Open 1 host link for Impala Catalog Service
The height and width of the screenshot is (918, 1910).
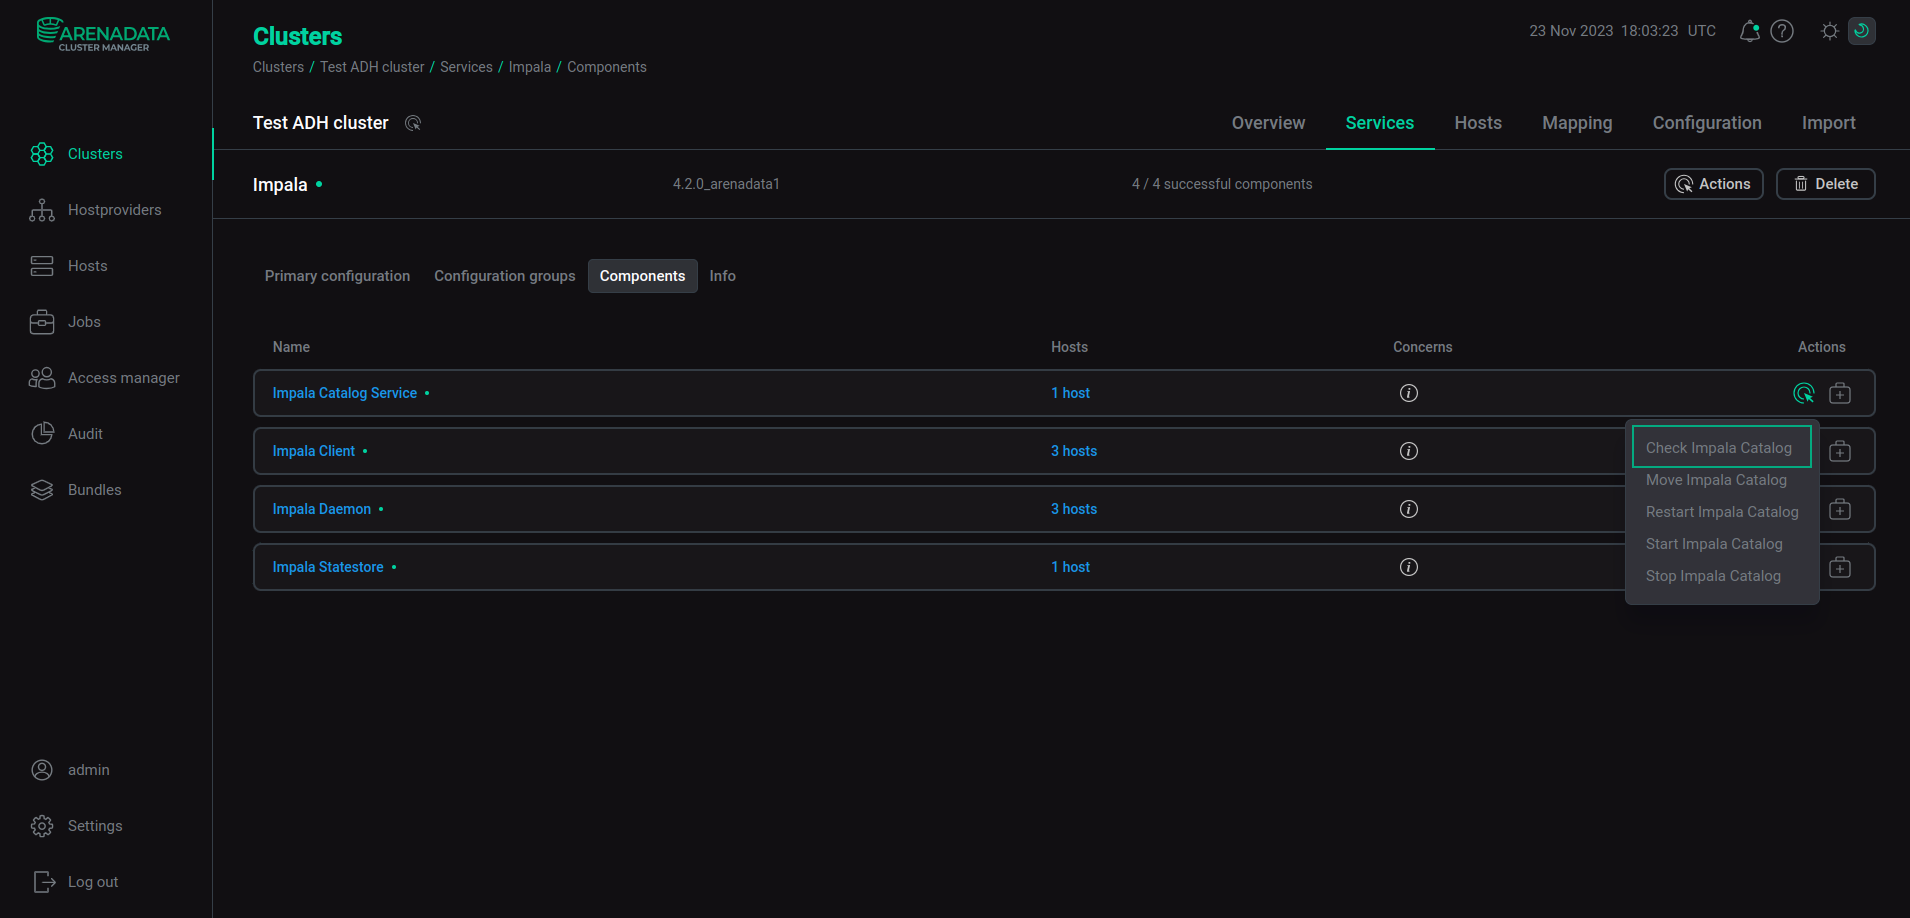coord(1070,393)
